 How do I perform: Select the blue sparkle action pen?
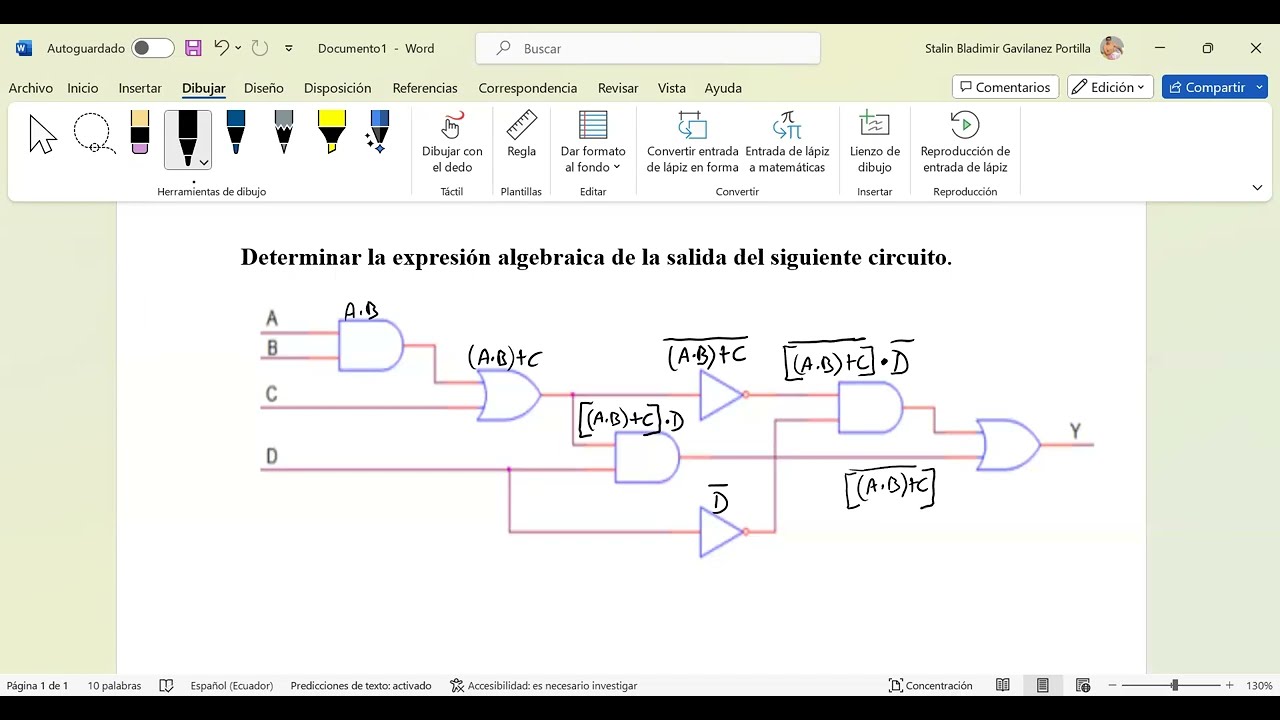[378, 133]
